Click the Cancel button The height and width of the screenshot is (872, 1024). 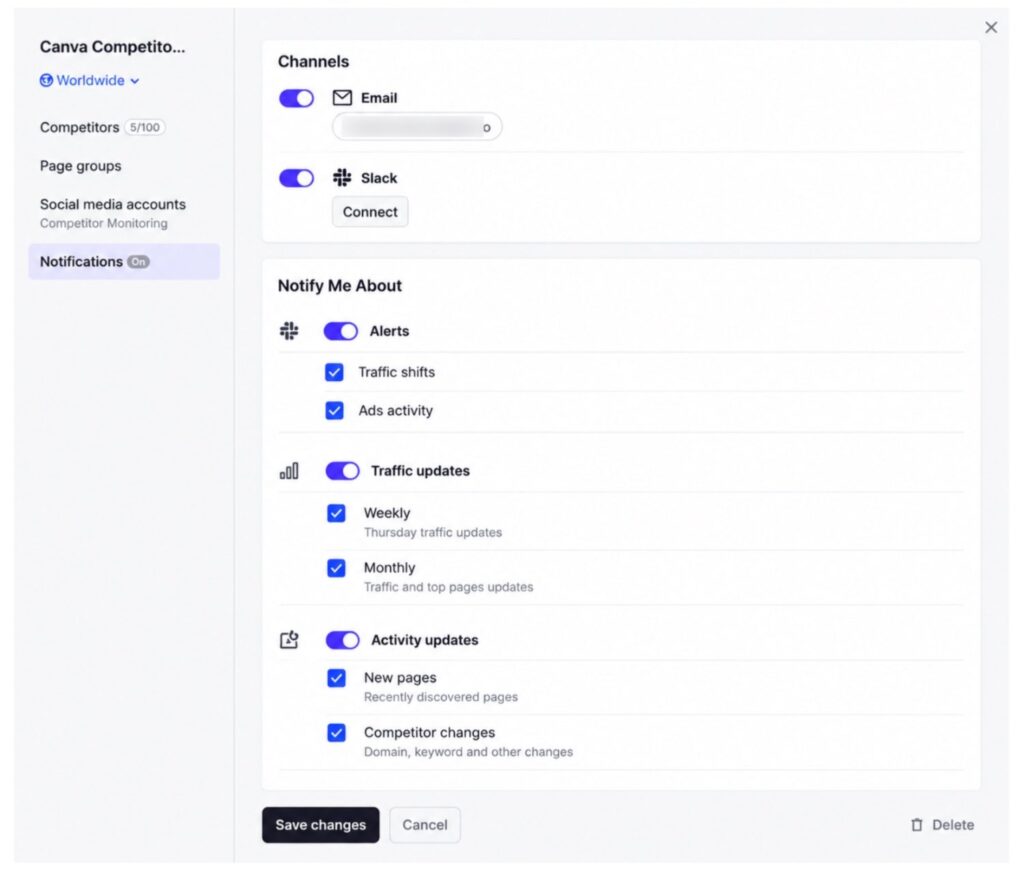pos(424,825)
